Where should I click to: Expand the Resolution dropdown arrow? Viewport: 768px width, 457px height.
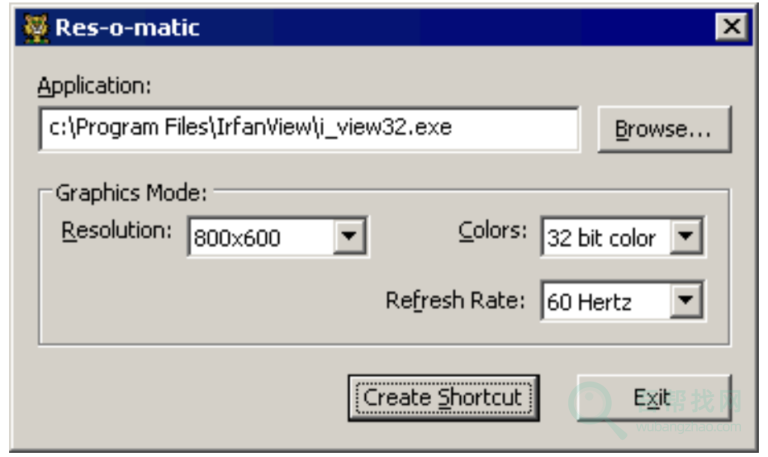[349, 238]
